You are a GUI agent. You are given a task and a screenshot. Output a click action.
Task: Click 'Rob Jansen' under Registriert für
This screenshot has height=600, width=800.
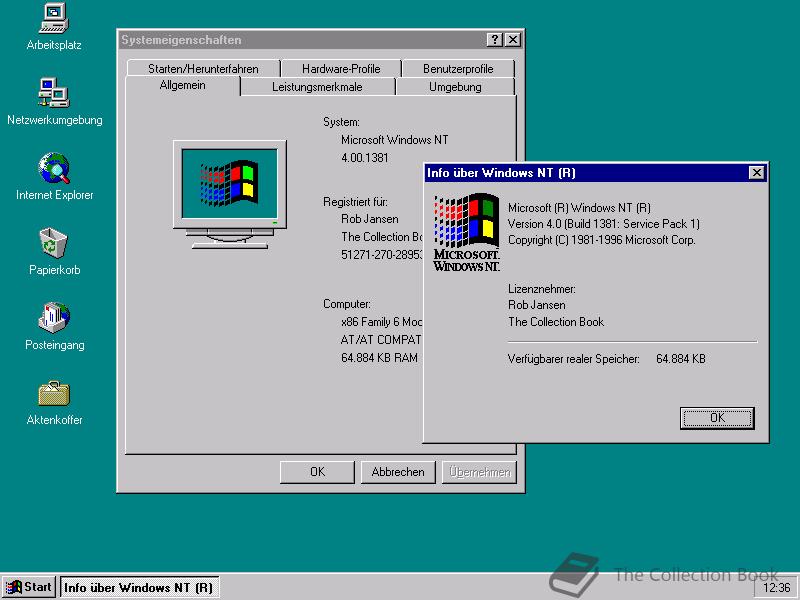tap(369, 219)
